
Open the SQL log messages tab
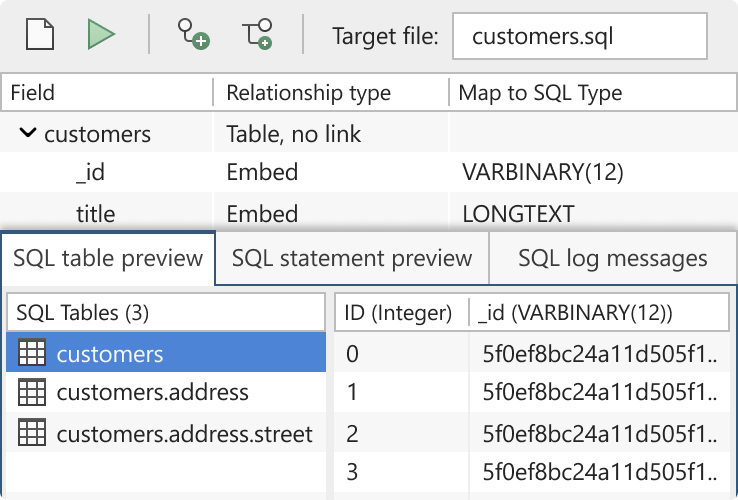coord(613,258)
